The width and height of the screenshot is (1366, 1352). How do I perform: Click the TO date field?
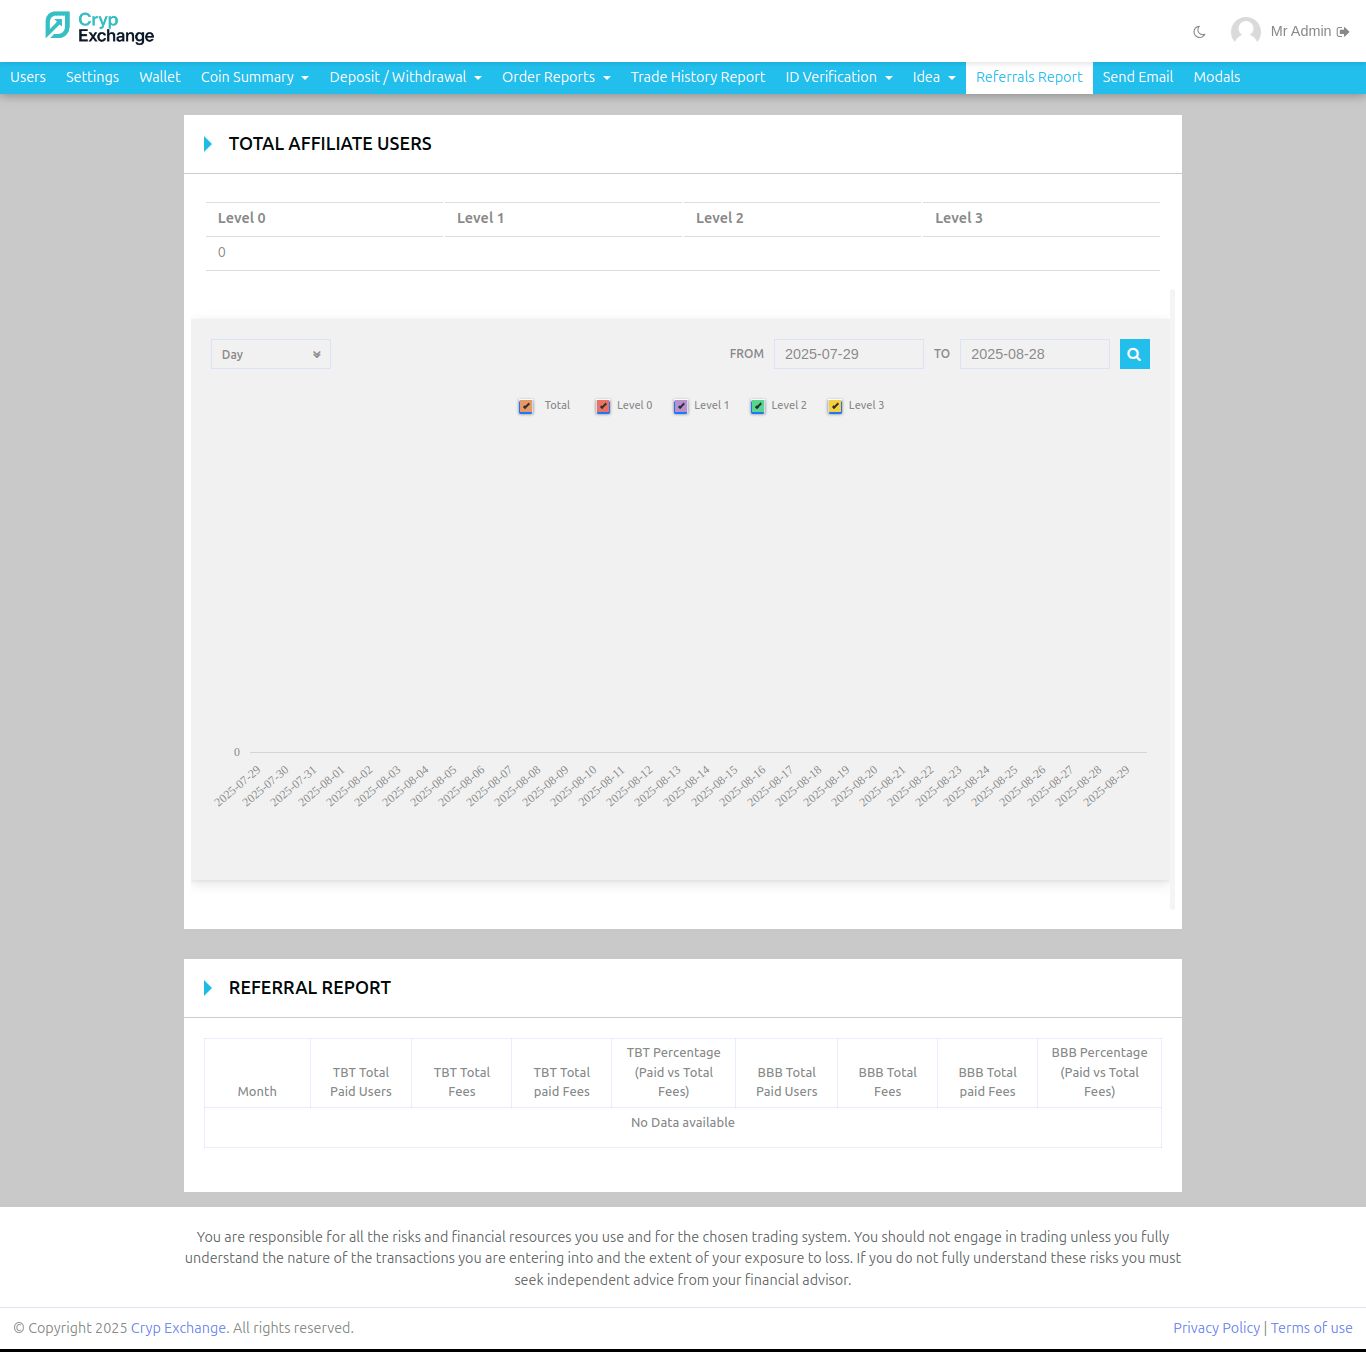click(1035, 354)
